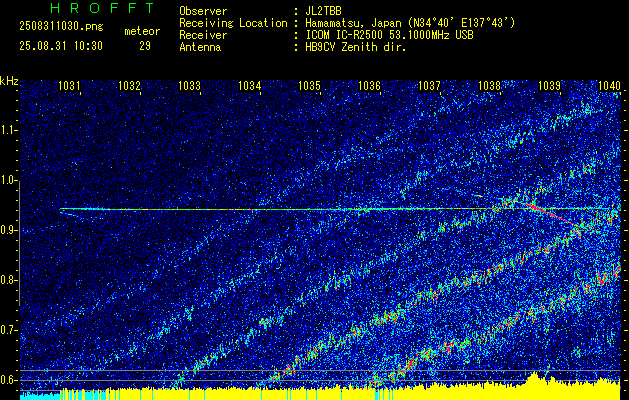Screen dimensions: 629x400
Task: Select the filename 2508311030.png
Action: pyautogui.click(x=61, y=27)
